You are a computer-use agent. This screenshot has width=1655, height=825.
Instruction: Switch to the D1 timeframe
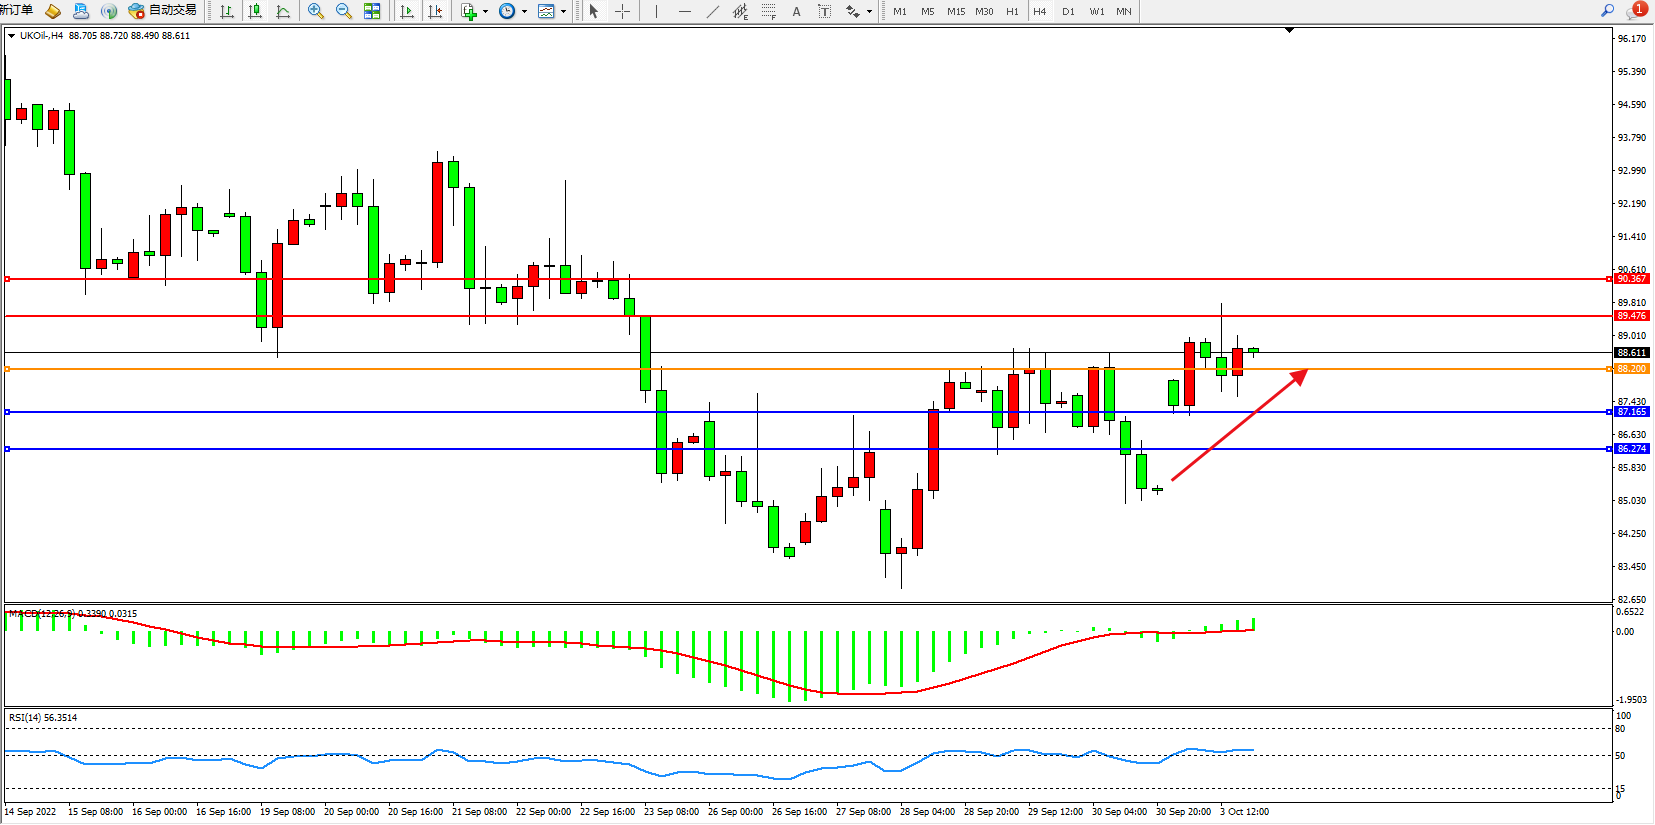1068,11
